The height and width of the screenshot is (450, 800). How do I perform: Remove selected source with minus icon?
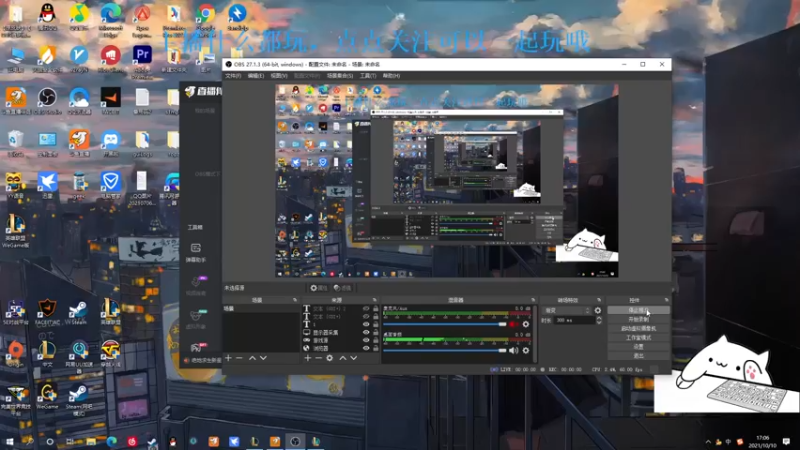click(318, 358)
